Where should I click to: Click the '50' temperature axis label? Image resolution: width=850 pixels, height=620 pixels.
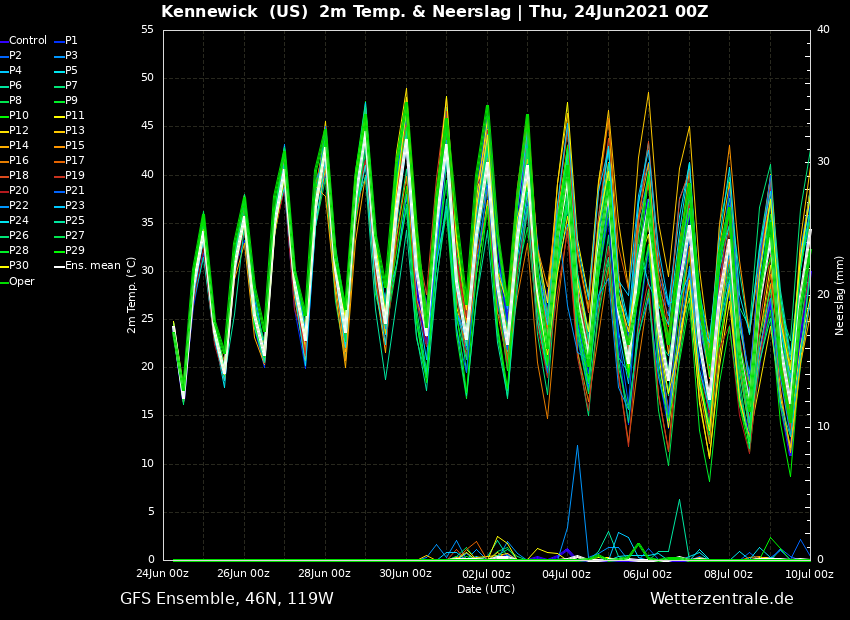(x=147, y=78)
